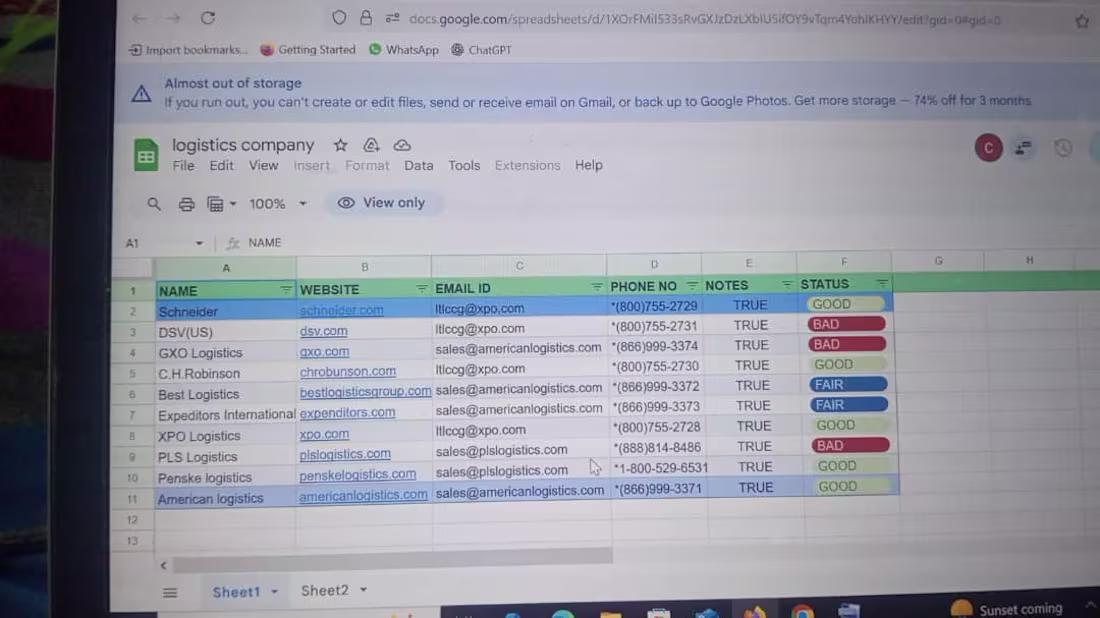Select the *(888)814-8486 phone cell
The width and height of the screenshot is (1100, 618).
tap(657, 447)
